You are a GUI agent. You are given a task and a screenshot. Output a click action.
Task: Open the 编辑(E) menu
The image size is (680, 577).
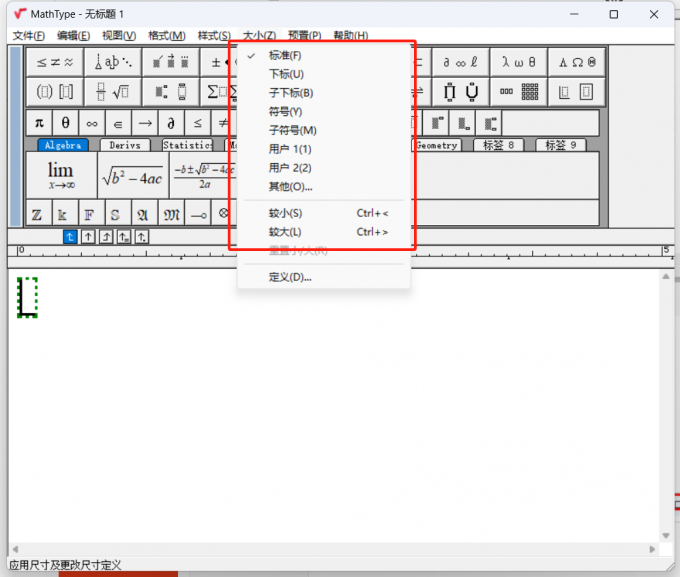click(73, 36)
